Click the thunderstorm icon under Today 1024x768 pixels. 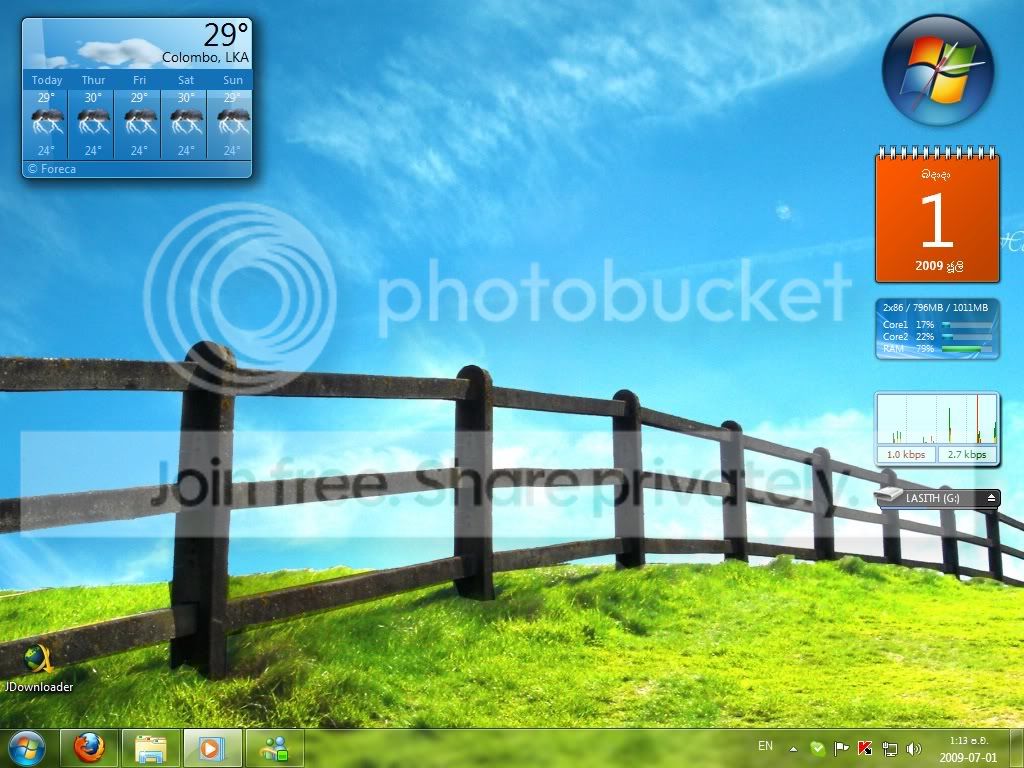[47, 122]
